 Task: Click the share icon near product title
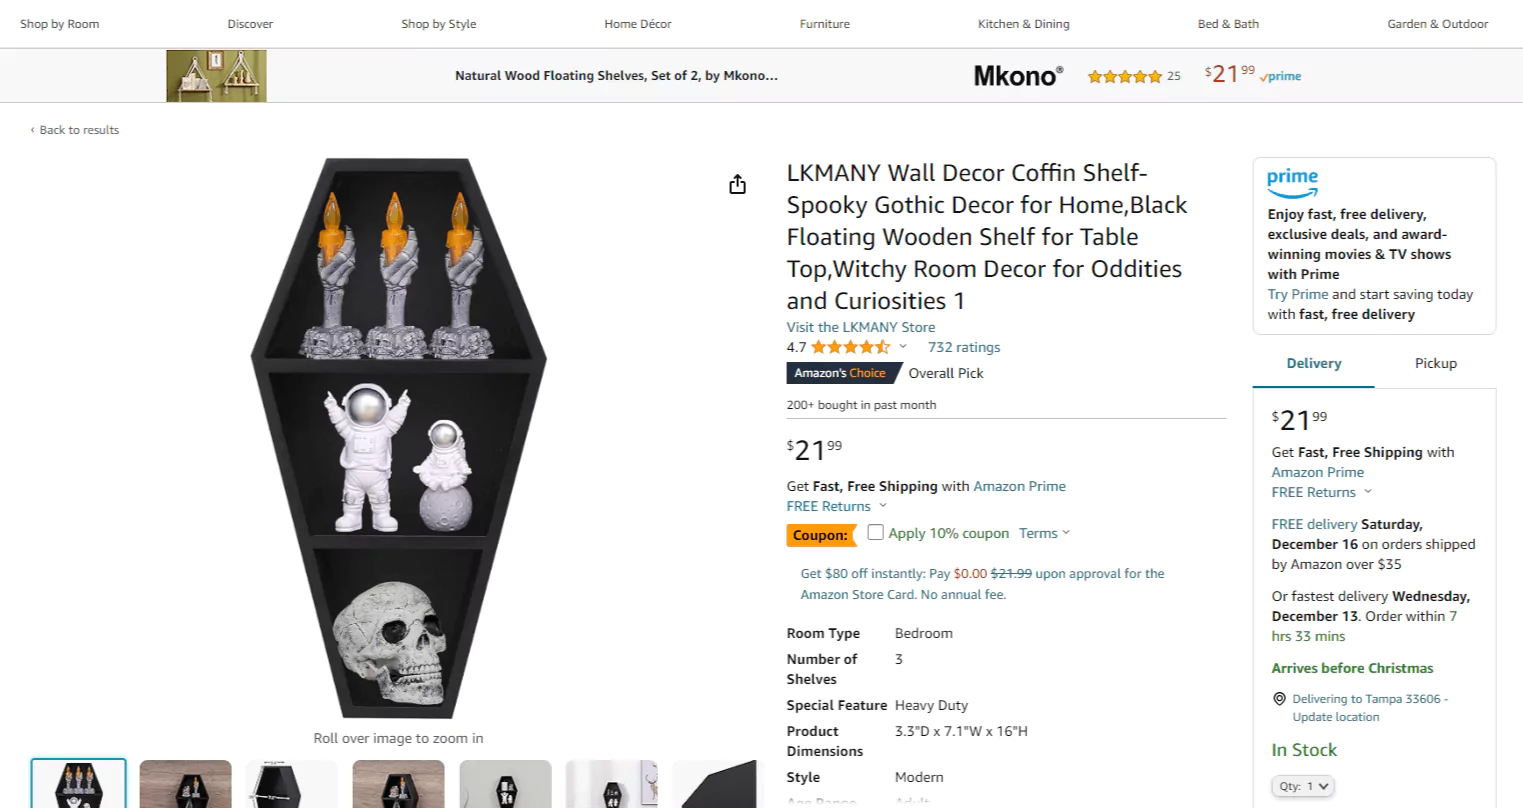click(x=737, y=184)
